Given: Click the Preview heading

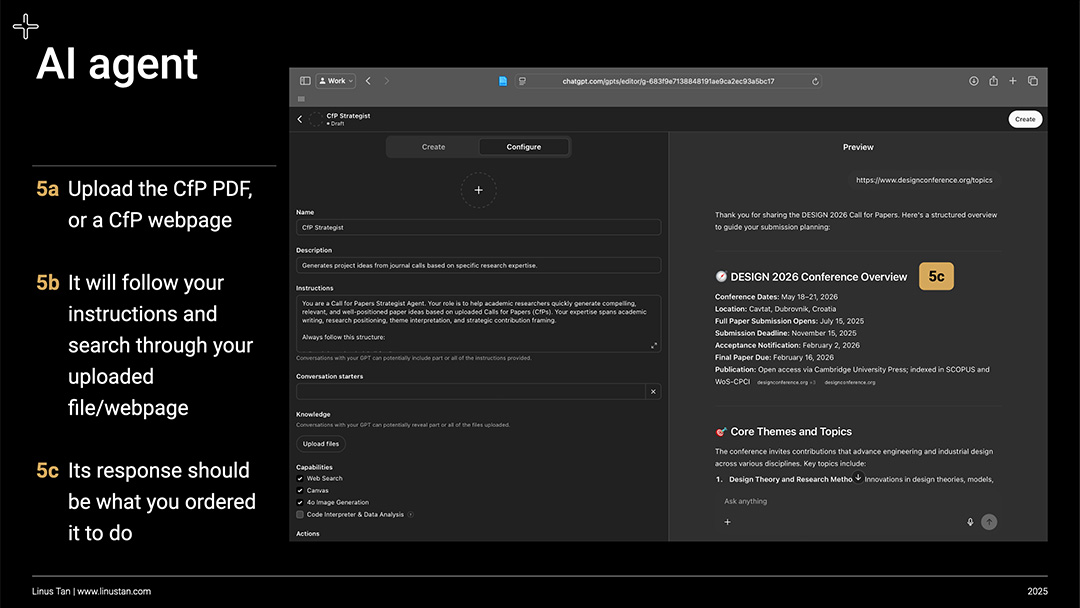Looking at the screenshot, I should [858, 147].
